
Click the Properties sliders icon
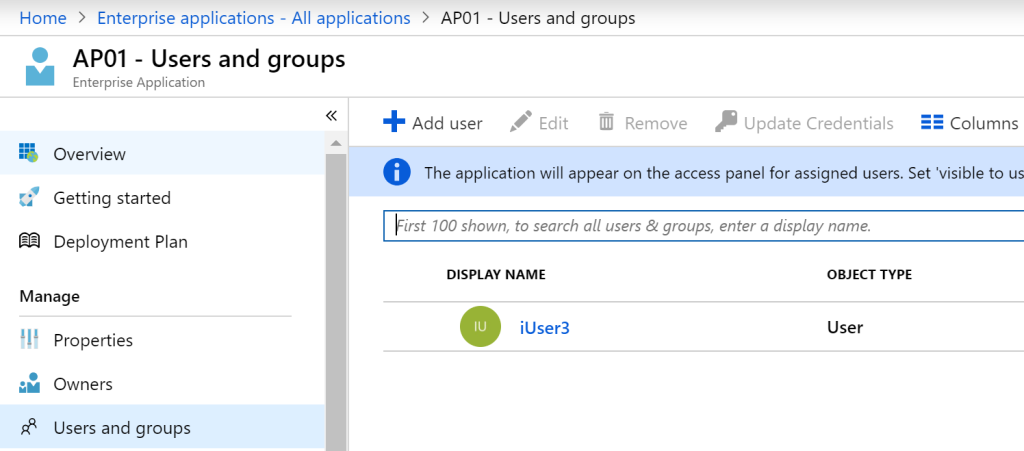point(29,339)
